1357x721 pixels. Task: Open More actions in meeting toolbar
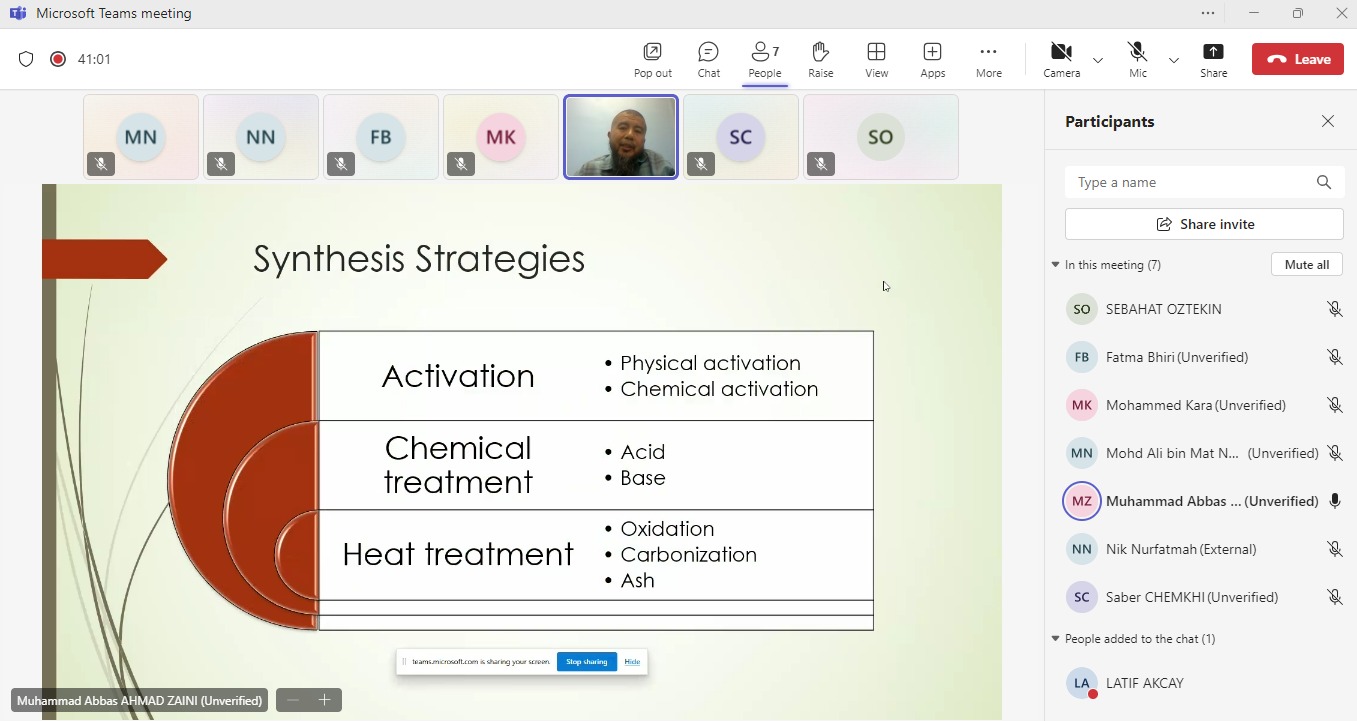click(x=988, y=59)
